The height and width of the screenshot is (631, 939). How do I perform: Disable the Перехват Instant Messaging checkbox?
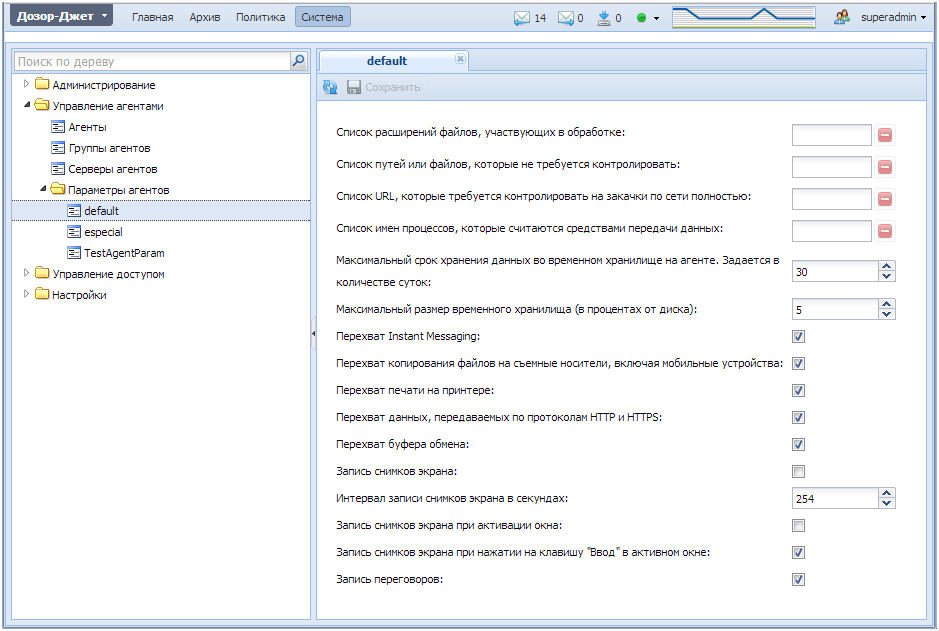(x=798, y=336)
